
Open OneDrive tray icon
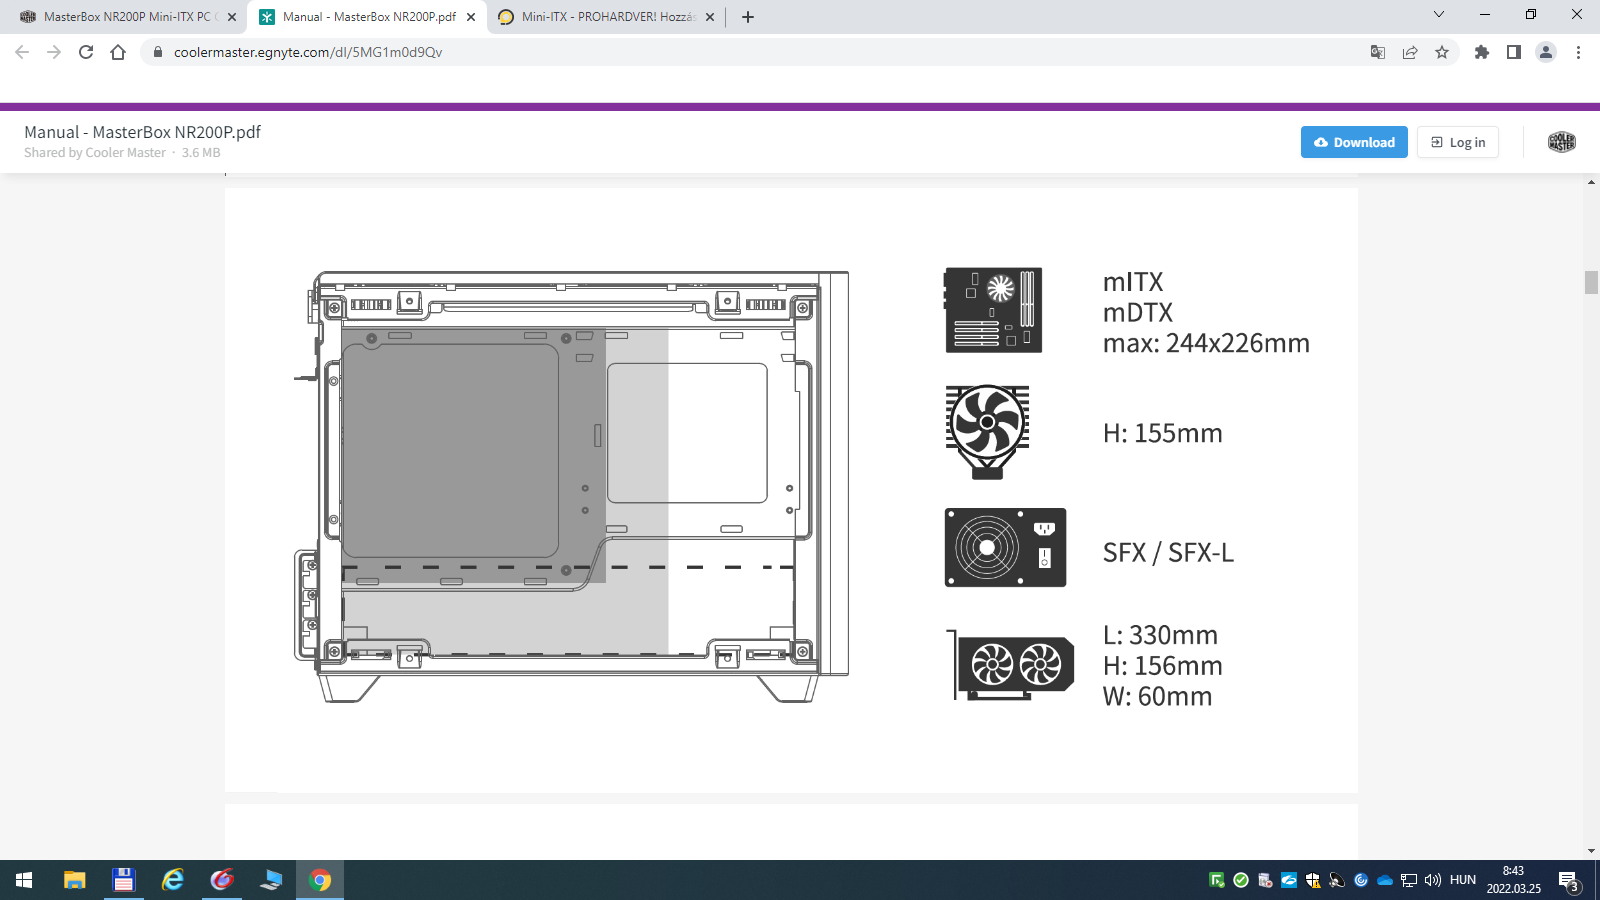[x=1385, y=880]
